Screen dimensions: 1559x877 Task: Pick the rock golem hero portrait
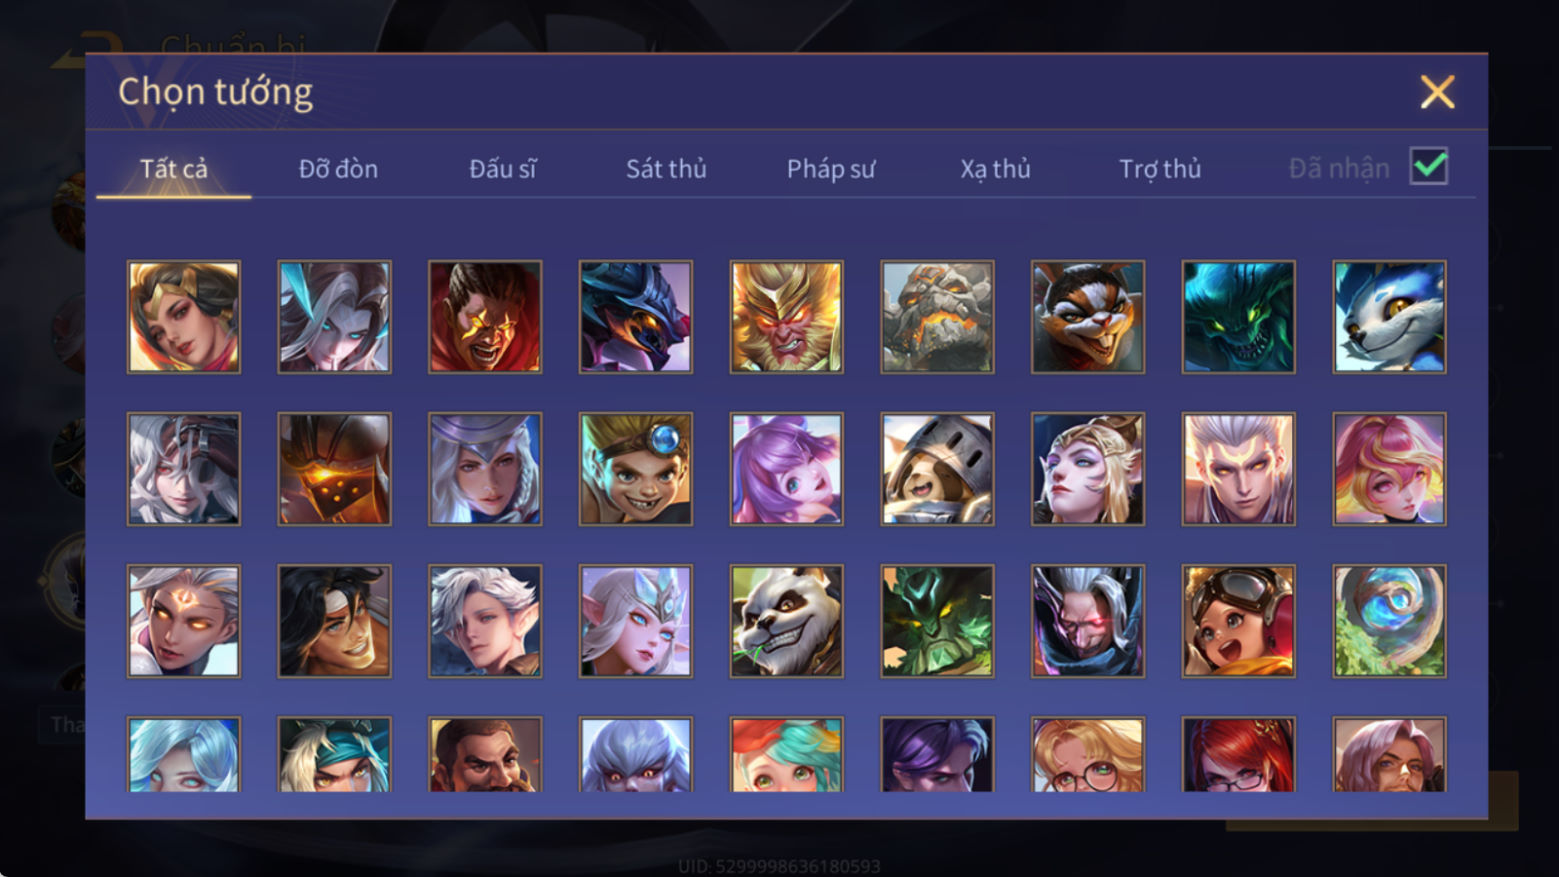tap(937, 317)
